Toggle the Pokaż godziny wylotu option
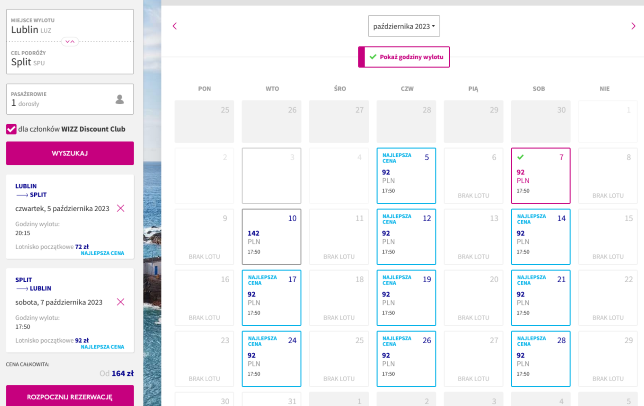This screenshot has width=644, height=406. (x=404, y=57)
